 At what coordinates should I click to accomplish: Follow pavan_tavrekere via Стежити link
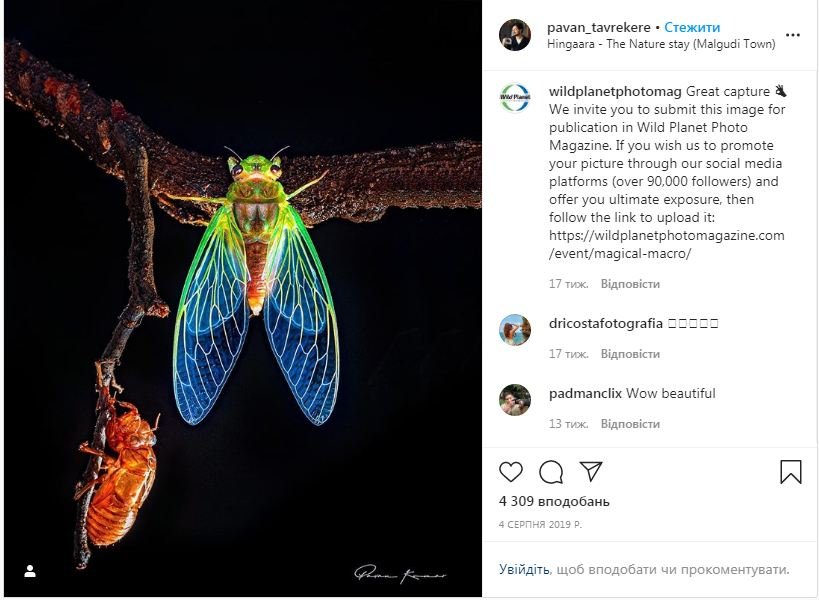coord(692,27)
